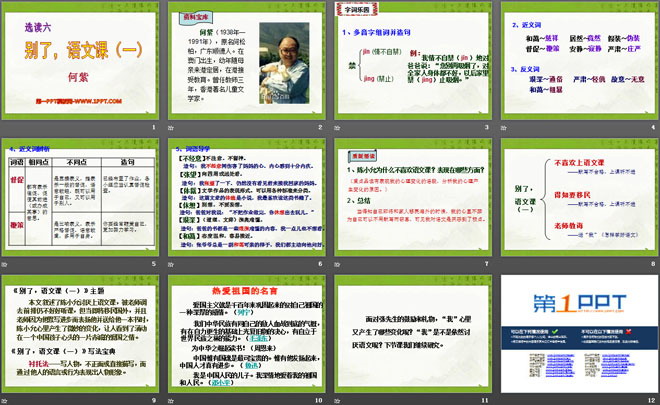The image size is (660, 405).
Task: Click the animation star under slide 3
Action: pyautogui.click(x=337, y=128)
